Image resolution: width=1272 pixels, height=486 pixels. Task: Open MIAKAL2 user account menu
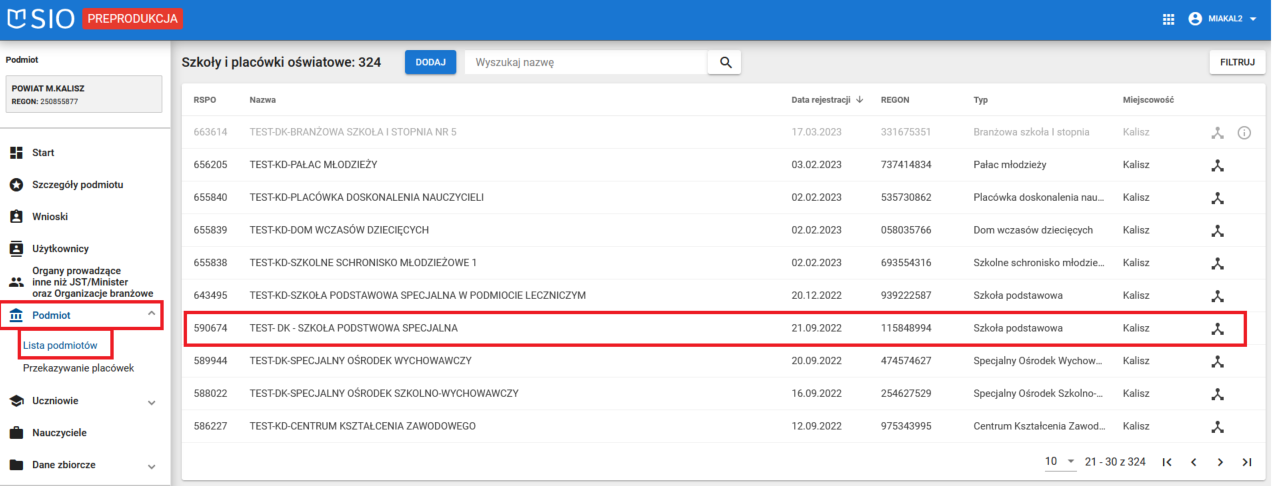click(x=1222, y=19)
